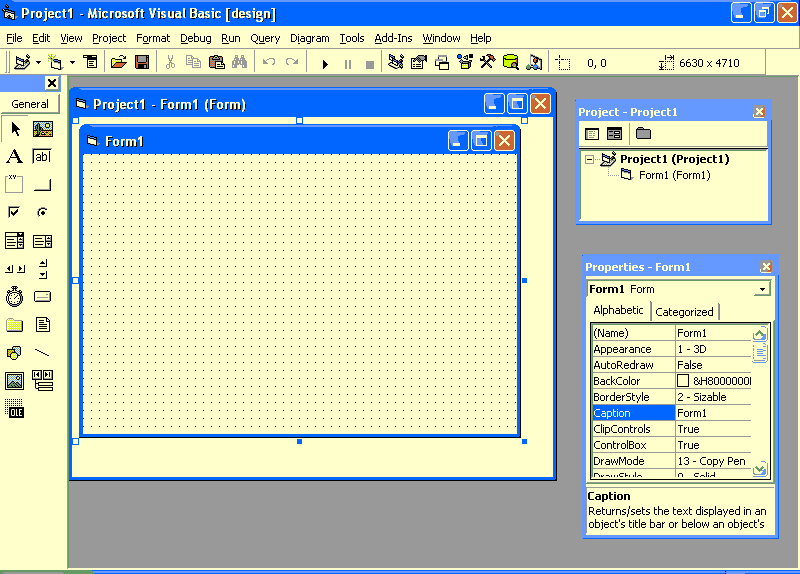Open the Project menu
The width and height of the screenshot is (800, 574).
pos(109,38)
